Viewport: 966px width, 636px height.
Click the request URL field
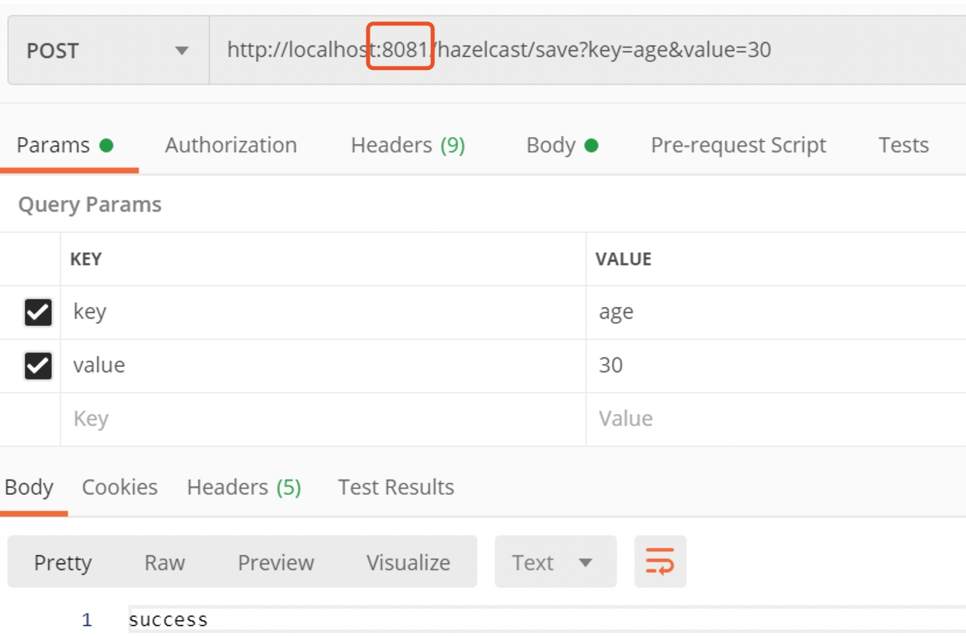588,51
